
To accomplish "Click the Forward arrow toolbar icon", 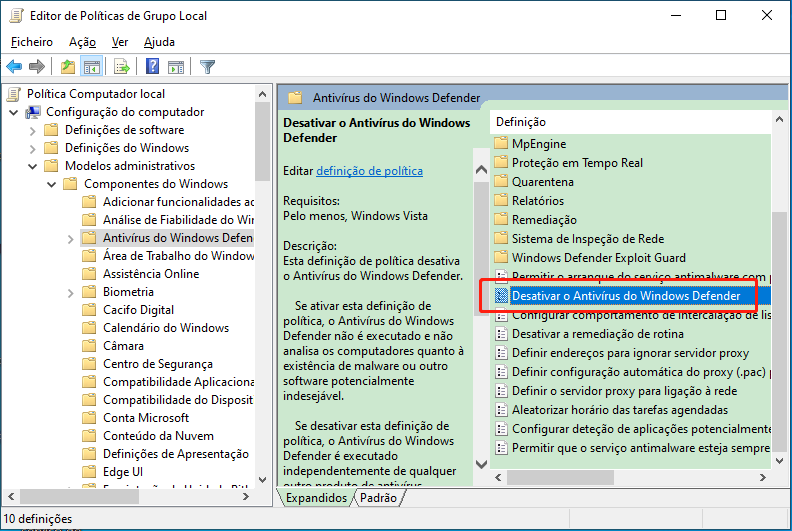I will click(37, 66).
